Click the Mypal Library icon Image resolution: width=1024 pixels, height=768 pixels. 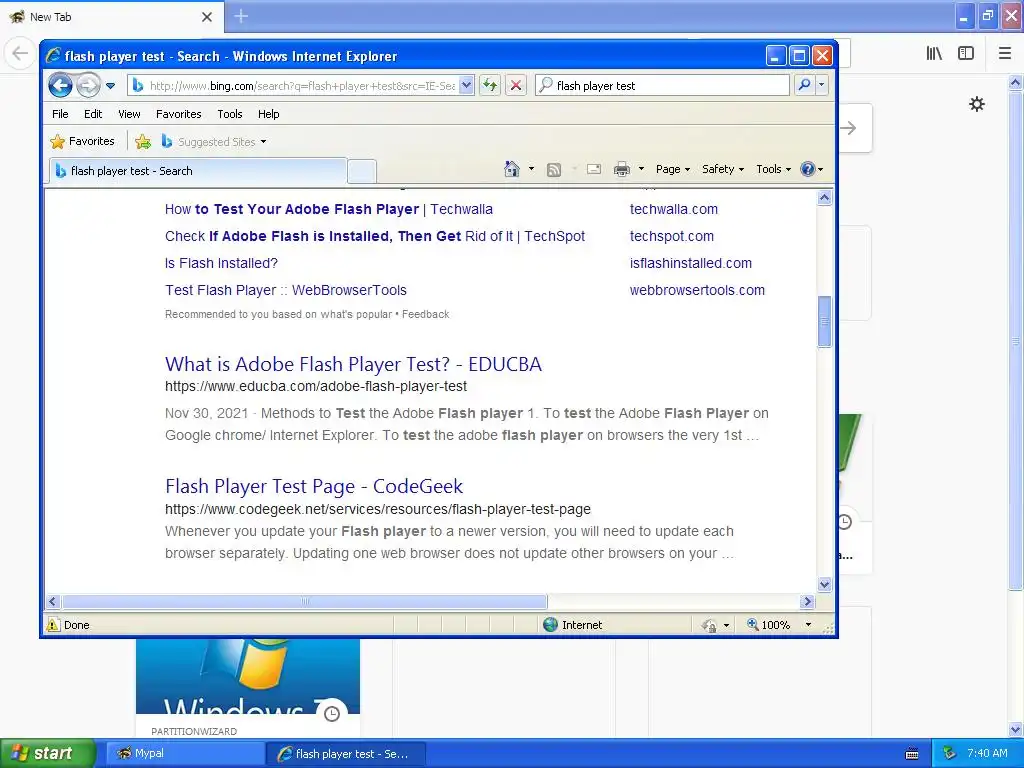pyautogui.click(x=934, y=53)
